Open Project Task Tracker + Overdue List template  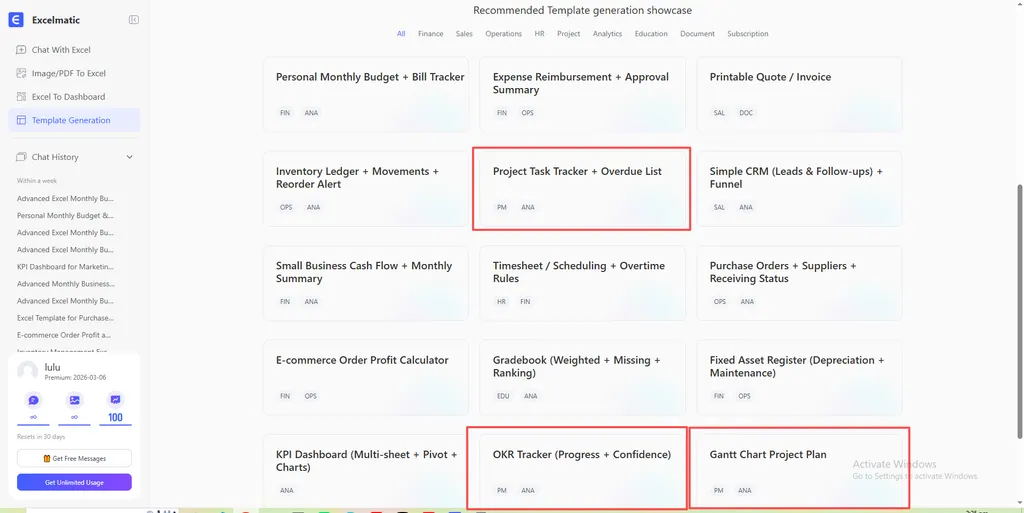tap(581, 188)
